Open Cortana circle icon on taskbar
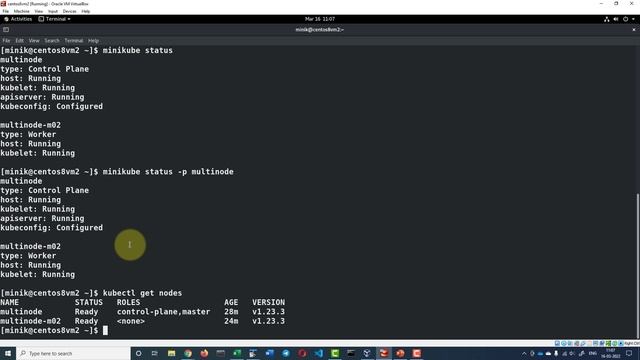640x360 pixels. 138,353
